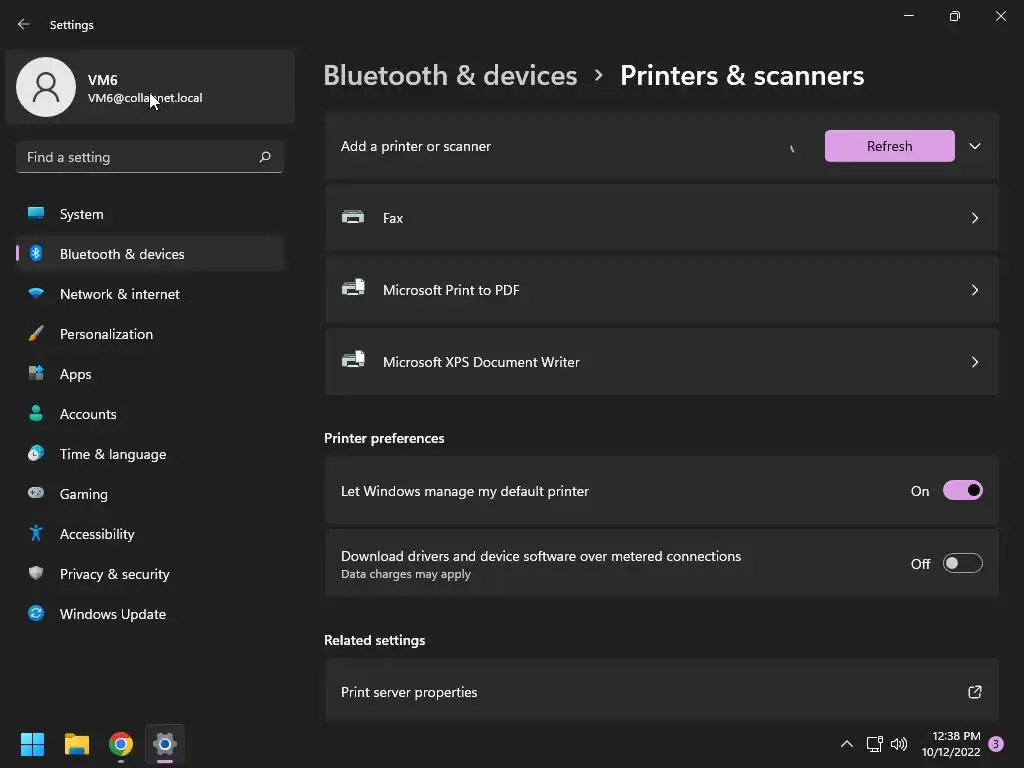Image resolution: width=1024 pixels, height=768 pixels.
Task: Open the Microsoft XPS Document Writer chevron
Action: pyautogui.click(x=974, y=362)
